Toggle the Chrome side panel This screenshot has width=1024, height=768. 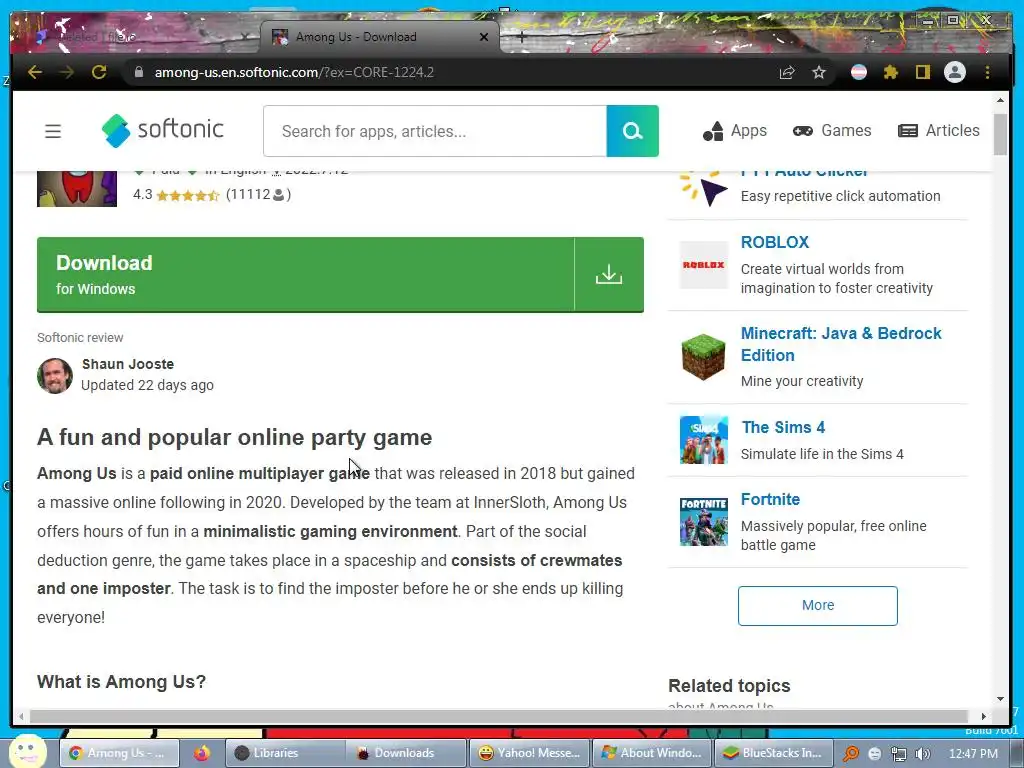pos(922,72)
